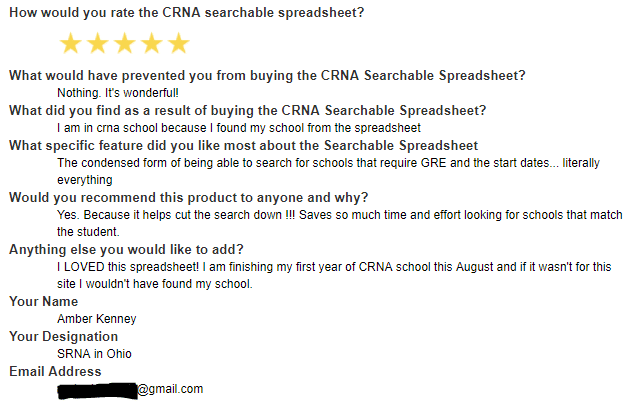Click the 'How would you rate' question heading
Image resolution: width=636 pixels, height=404 pixels.
(x=187, y=13)
